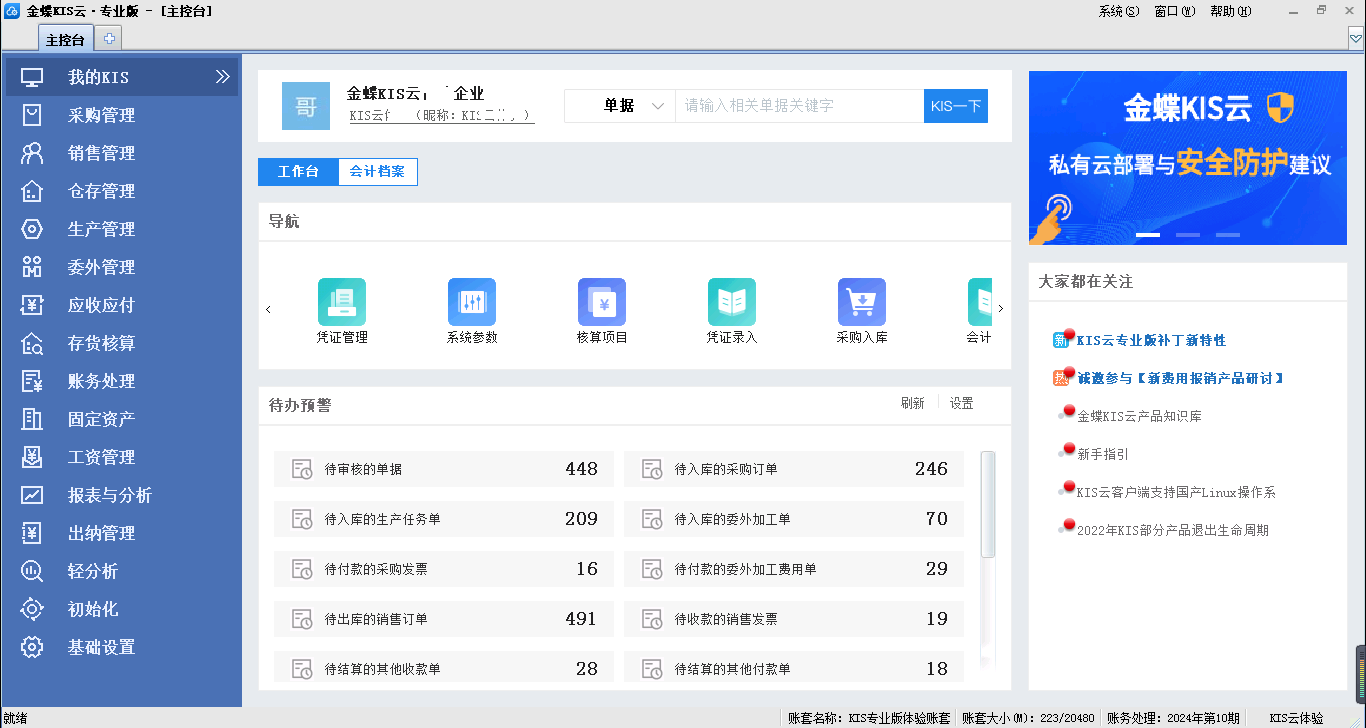Select 仓存管理 in the sidebar
Viewport: 1366px width, 728px height.
click(x=121, y=191)
